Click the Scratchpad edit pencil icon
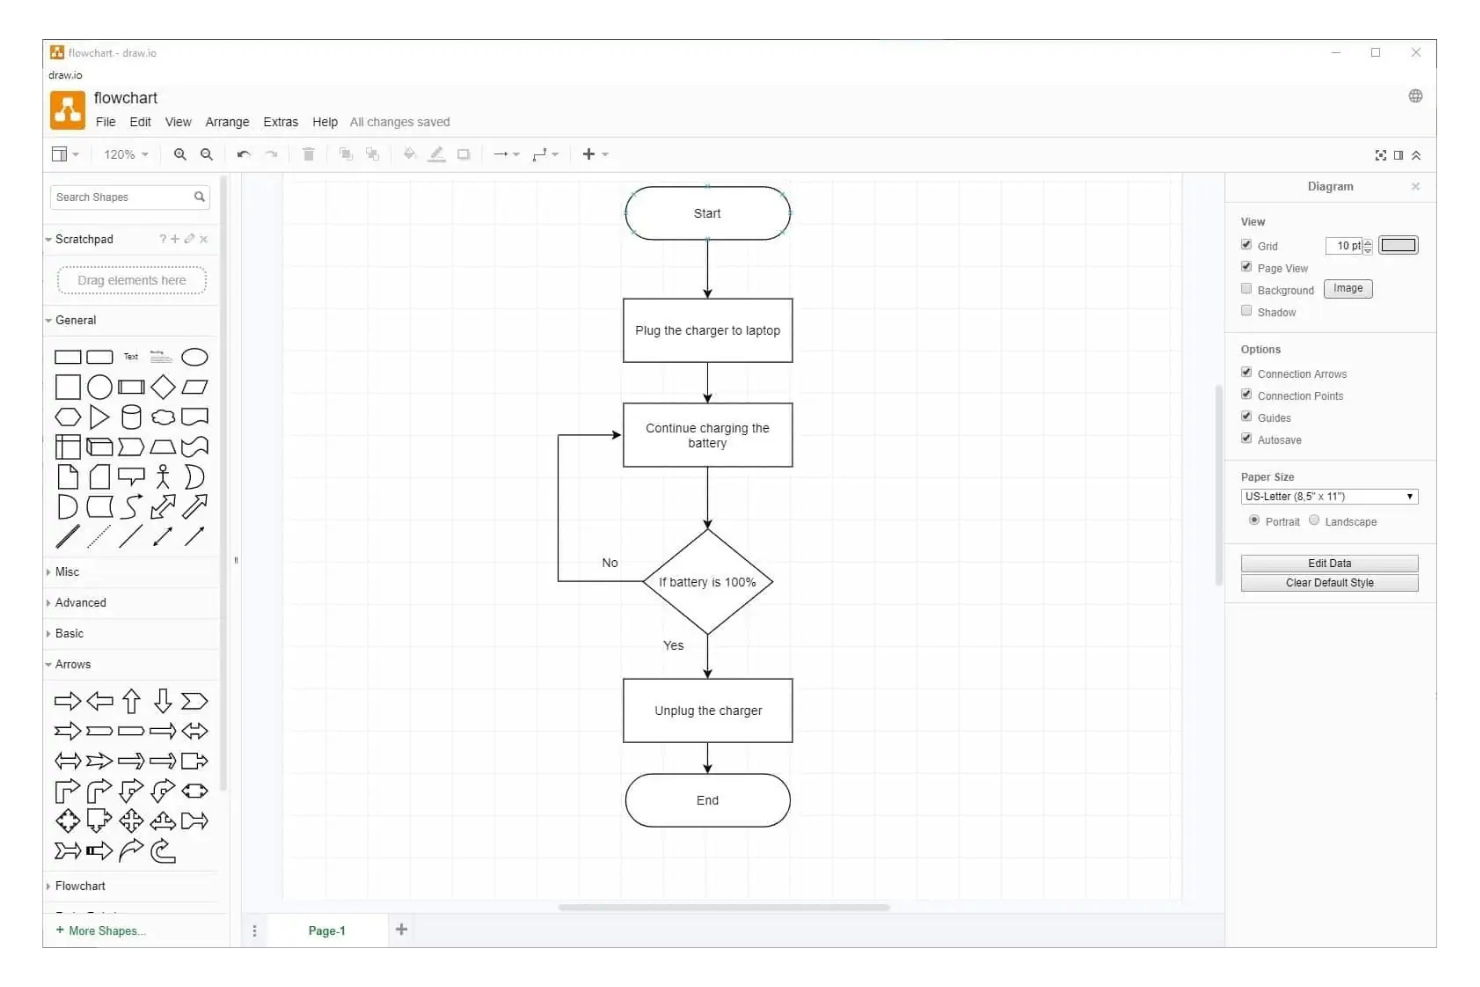This screenshot has height=987, width=1480. click(x=189, y=239)
